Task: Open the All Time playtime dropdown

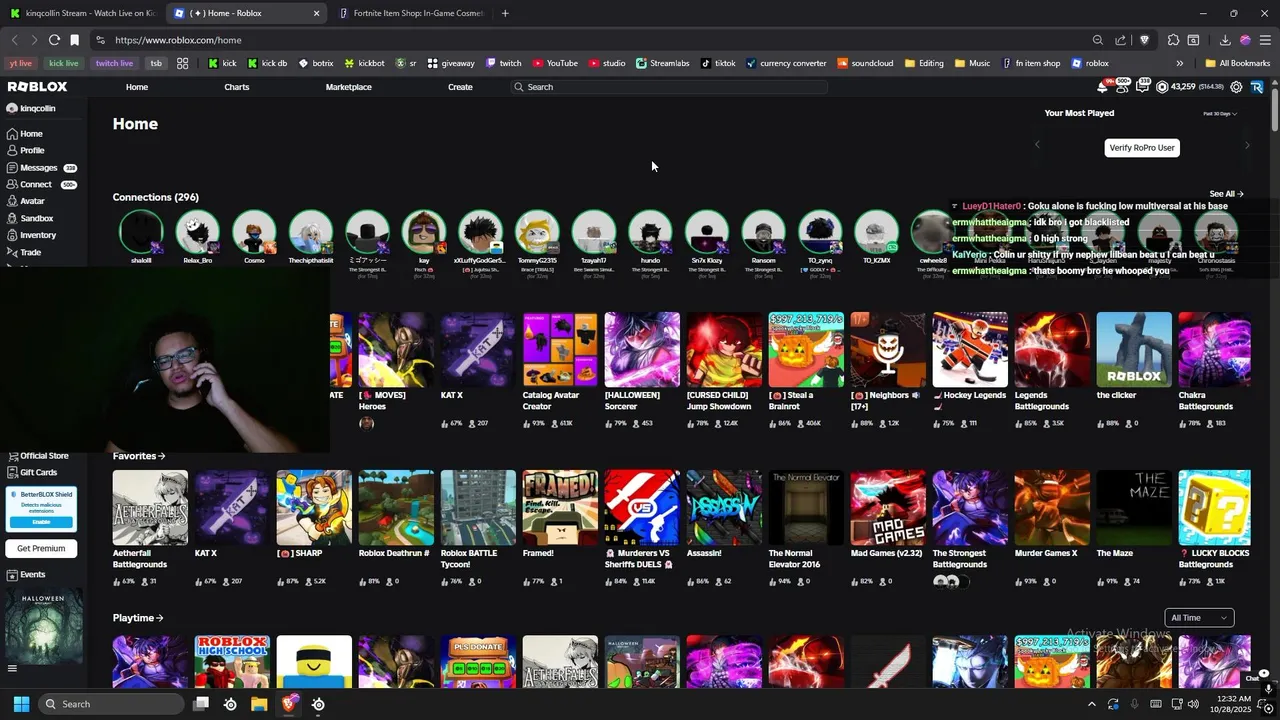Action: tap(1199, 618)
